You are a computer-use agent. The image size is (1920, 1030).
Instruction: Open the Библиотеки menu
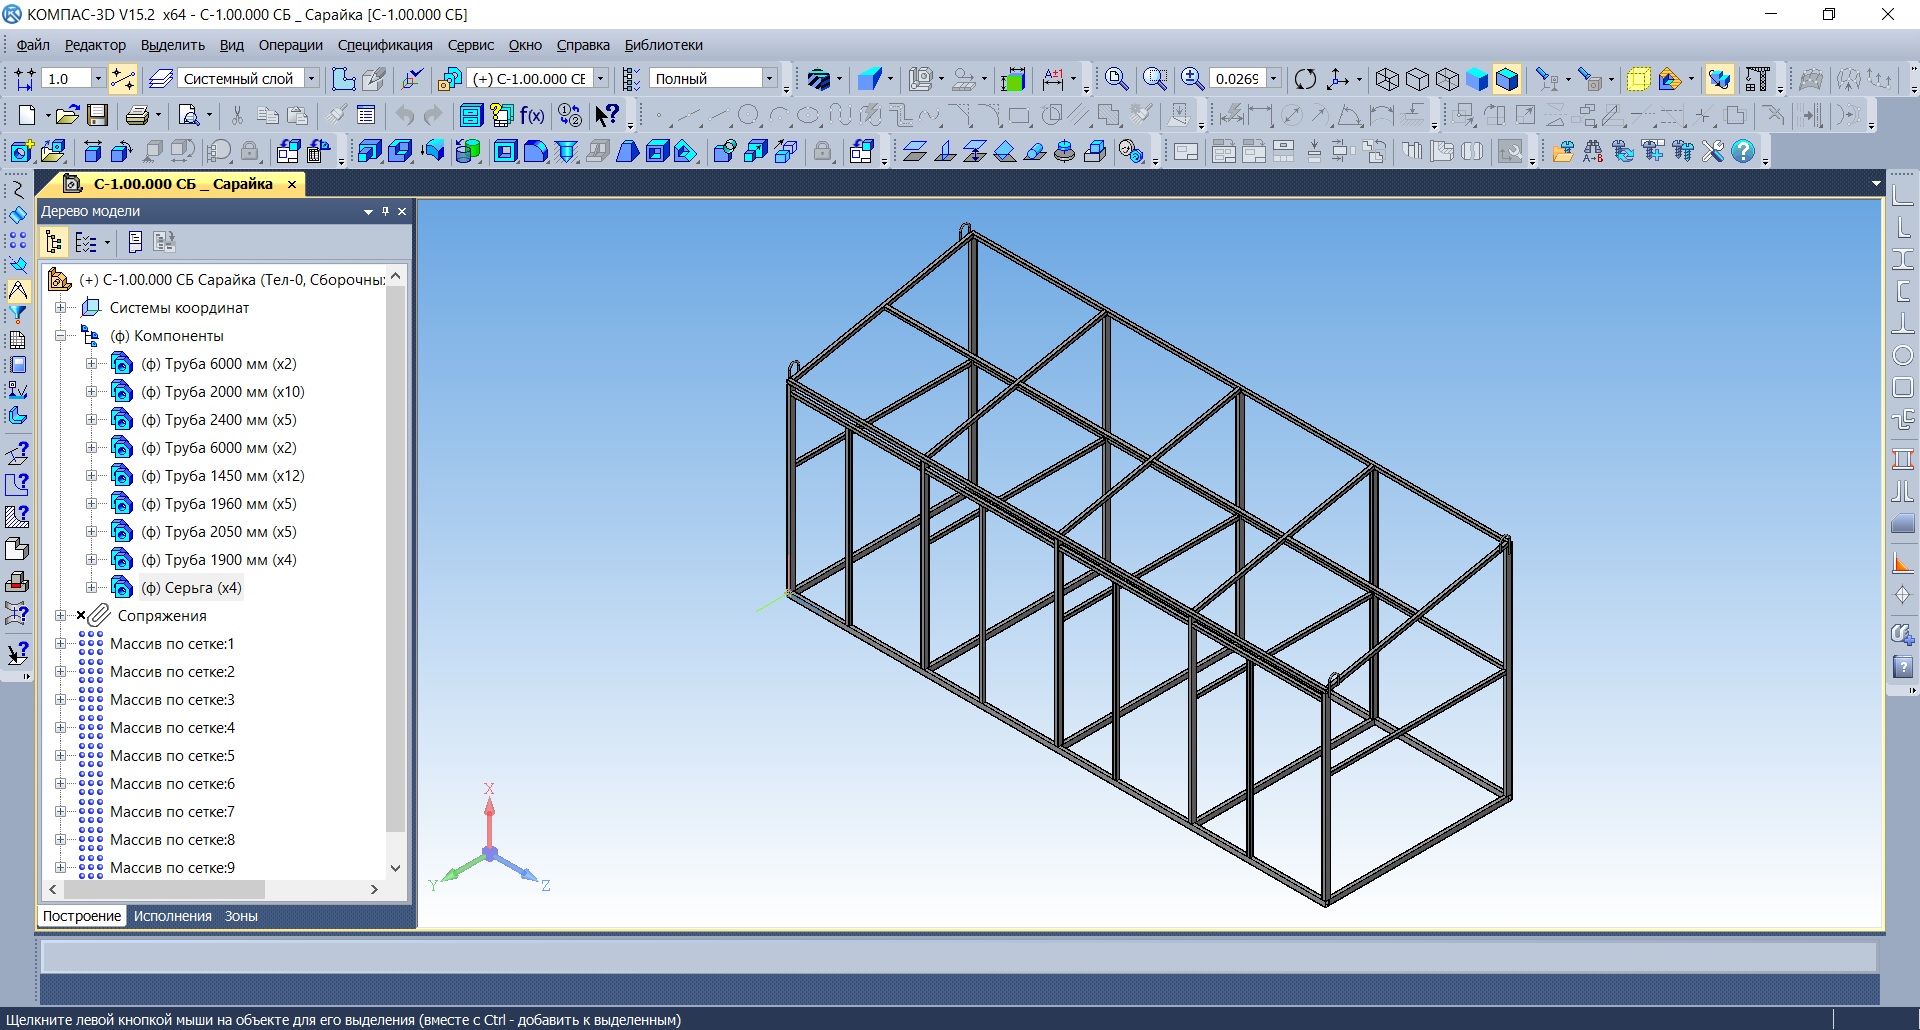[663, 45]
